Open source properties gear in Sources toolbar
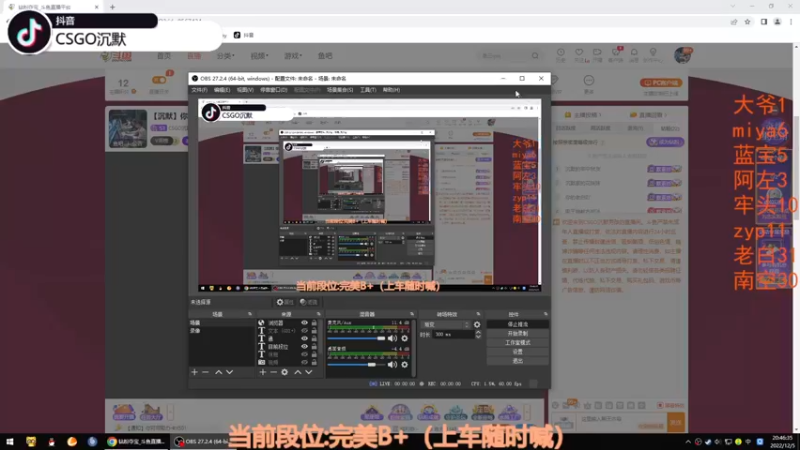Screen dimensions: 800x450 point(285,372)
